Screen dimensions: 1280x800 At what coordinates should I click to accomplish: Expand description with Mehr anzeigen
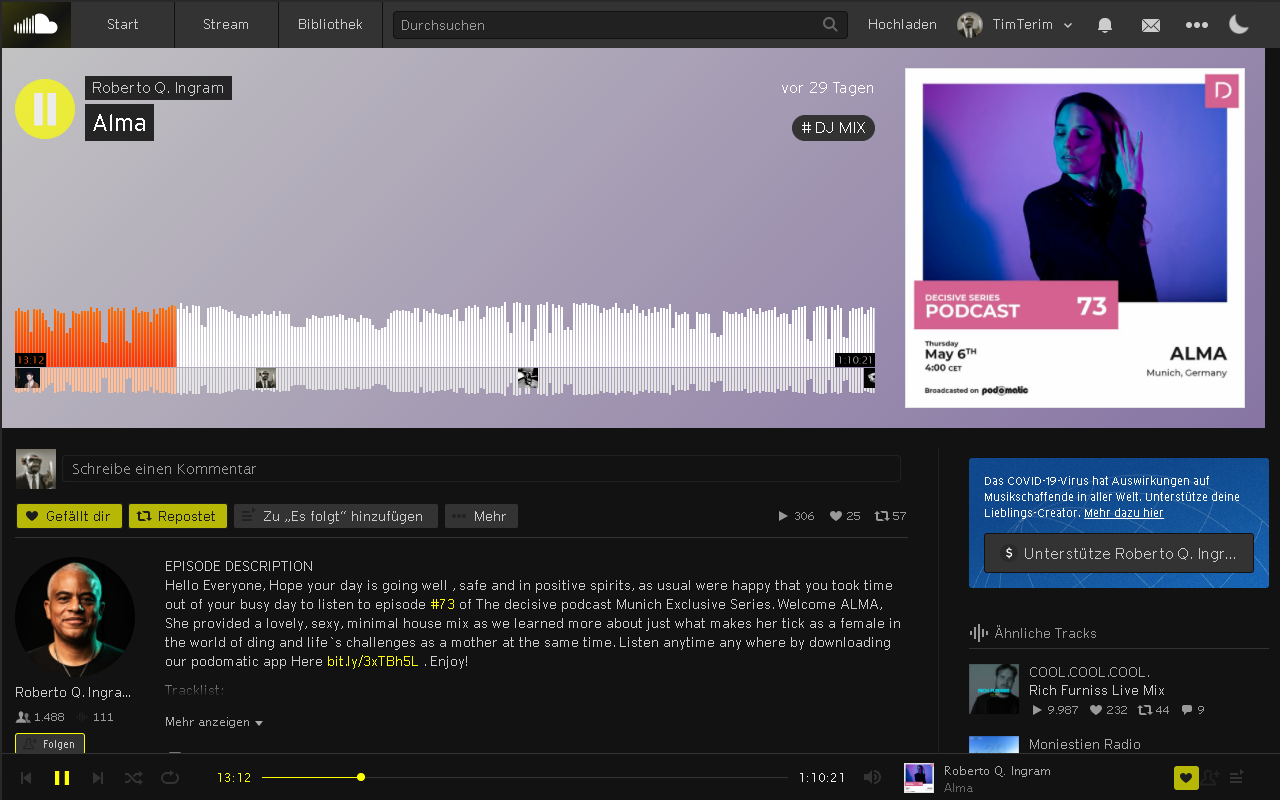click(214, 722)
